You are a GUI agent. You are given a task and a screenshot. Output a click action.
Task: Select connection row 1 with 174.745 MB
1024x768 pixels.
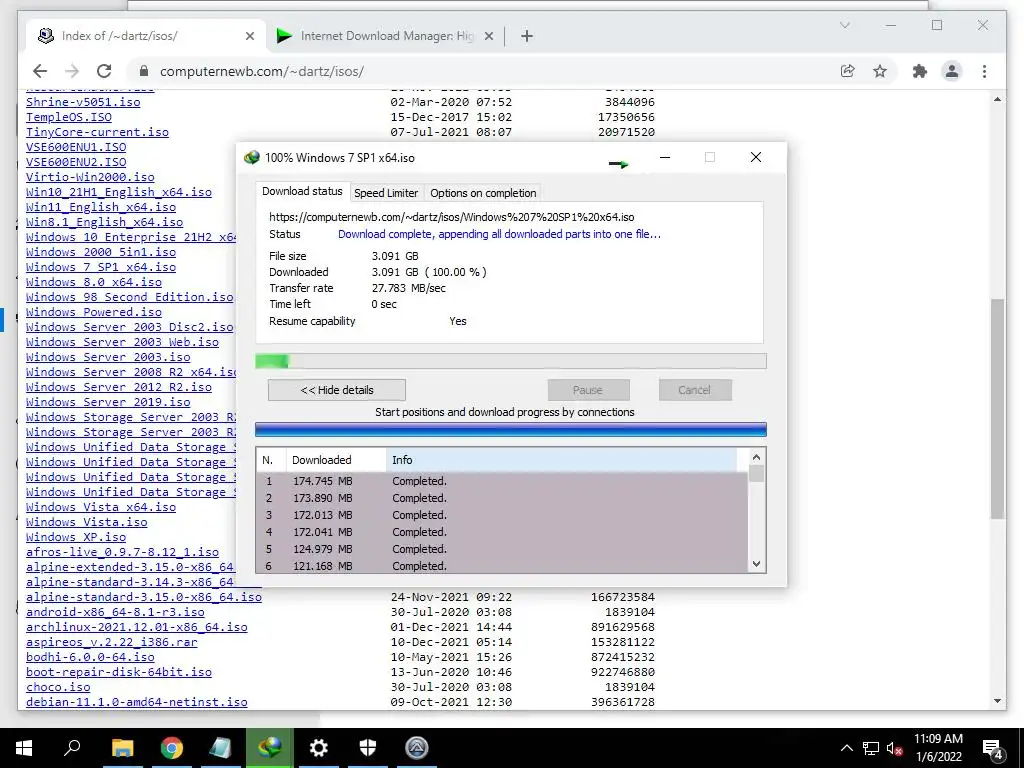[x=502, y=481]
